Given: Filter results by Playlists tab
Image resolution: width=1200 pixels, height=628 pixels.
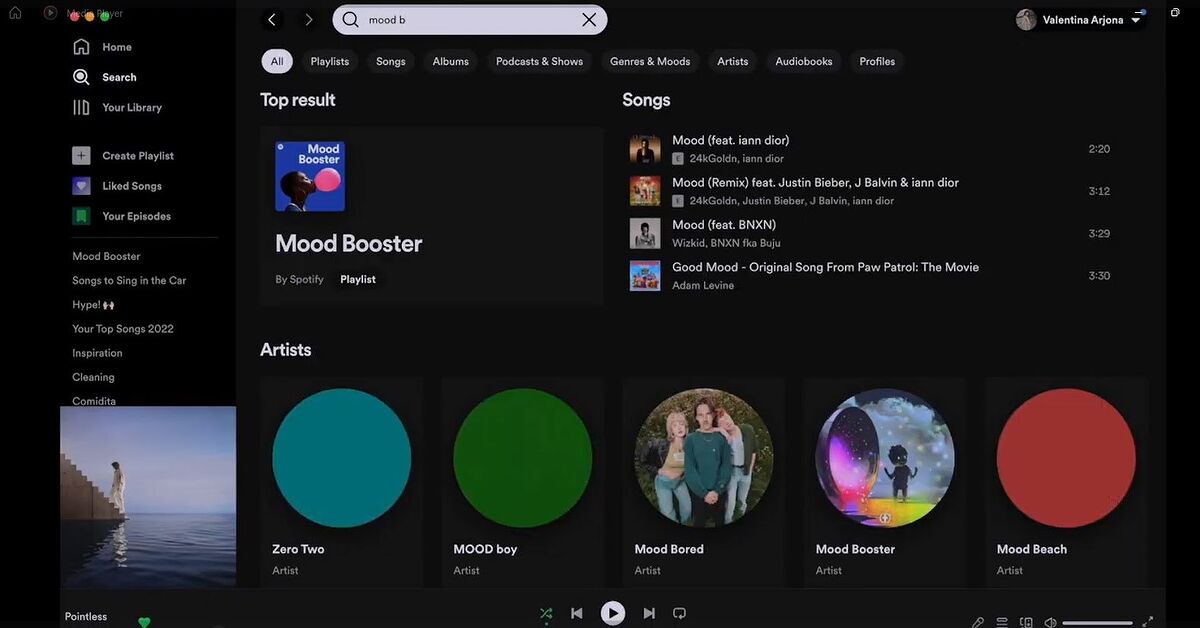Looking at the screenshot, I should click(329, 61).
